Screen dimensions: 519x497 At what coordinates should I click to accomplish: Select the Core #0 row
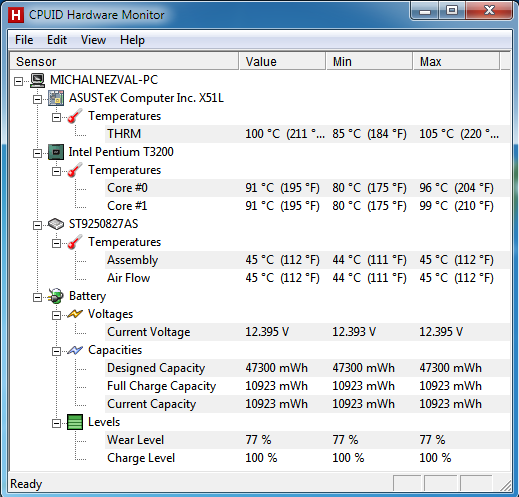click(307, 188)
